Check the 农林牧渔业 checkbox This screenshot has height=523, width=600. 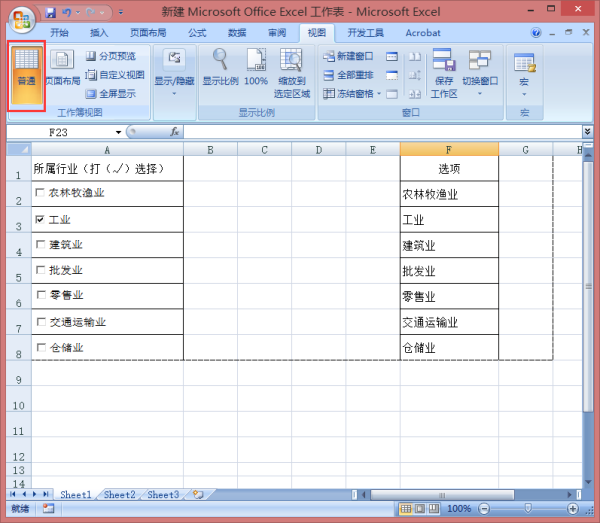coord(39,192)
